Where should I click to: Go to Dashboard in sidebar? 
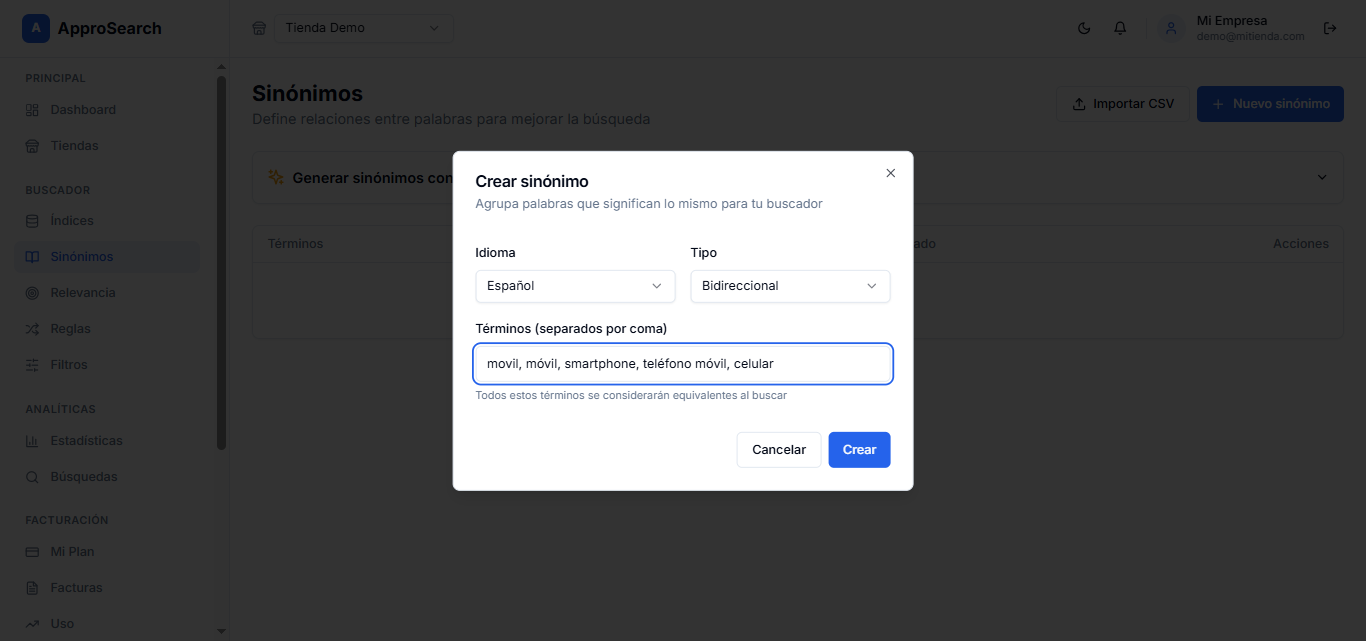(107, 110)
